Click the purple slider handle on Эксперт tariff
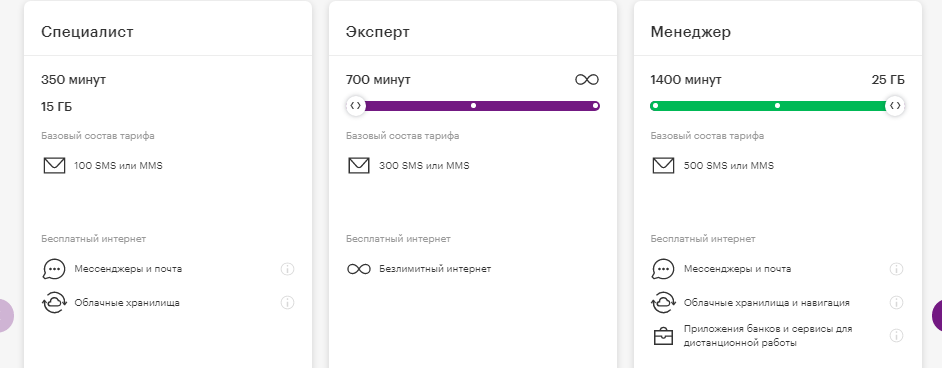Image resolution: width=942 pixels, height=368 pixels. [356, 106]
